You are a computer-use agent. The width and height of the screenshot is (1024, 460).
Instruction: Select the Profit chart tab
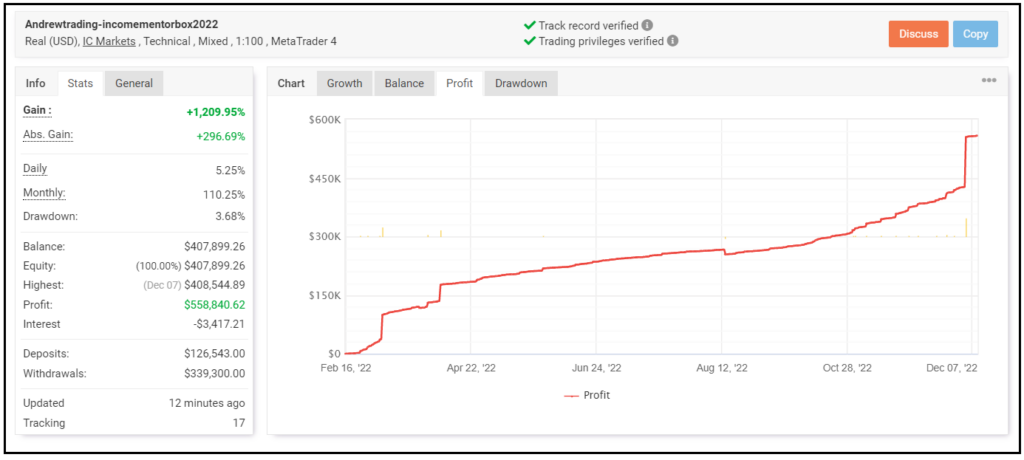pyautogui.click(x=459, y=83)
